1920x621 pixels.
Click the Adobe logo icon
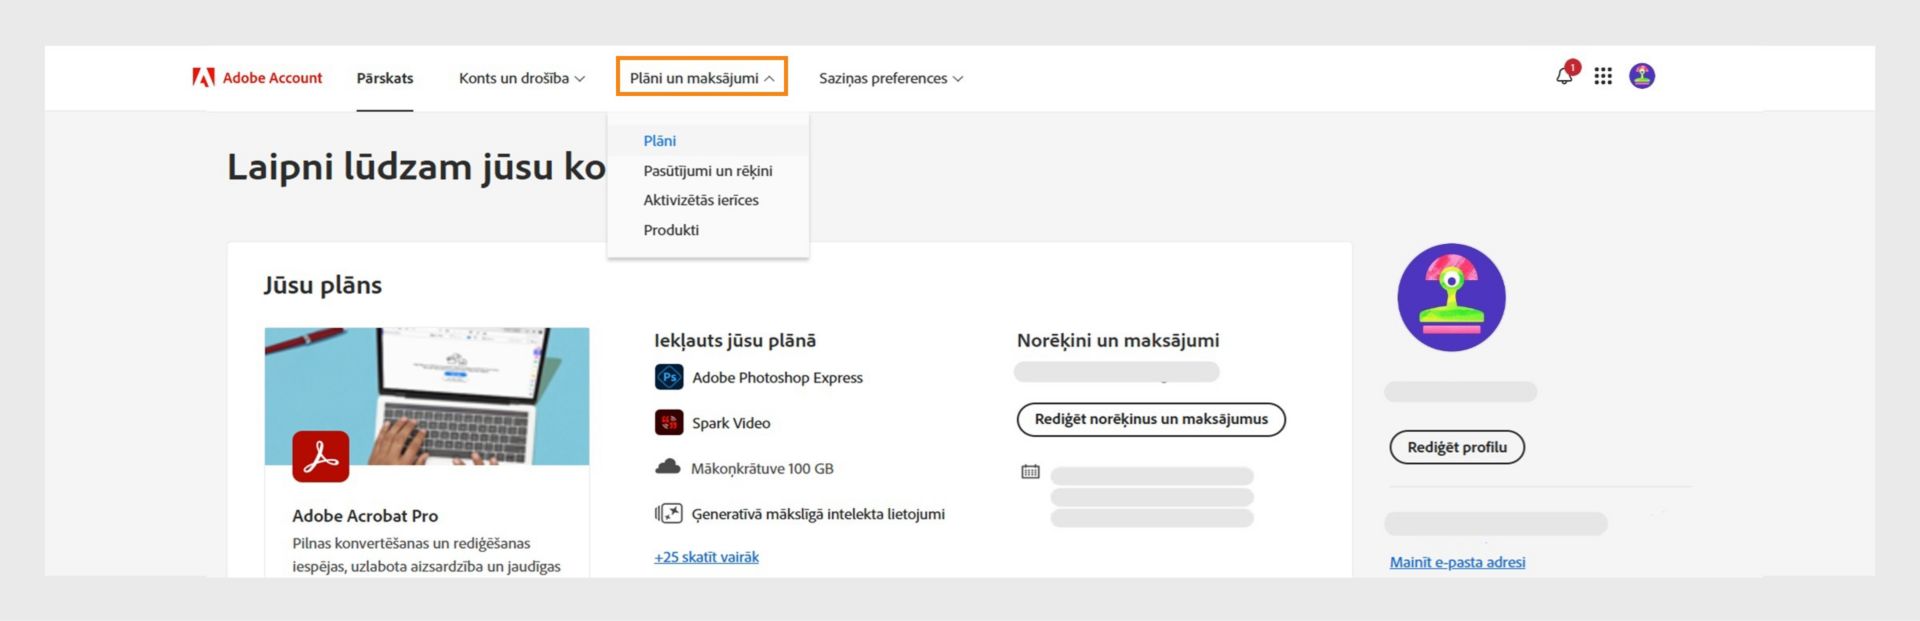pos(203,77)
